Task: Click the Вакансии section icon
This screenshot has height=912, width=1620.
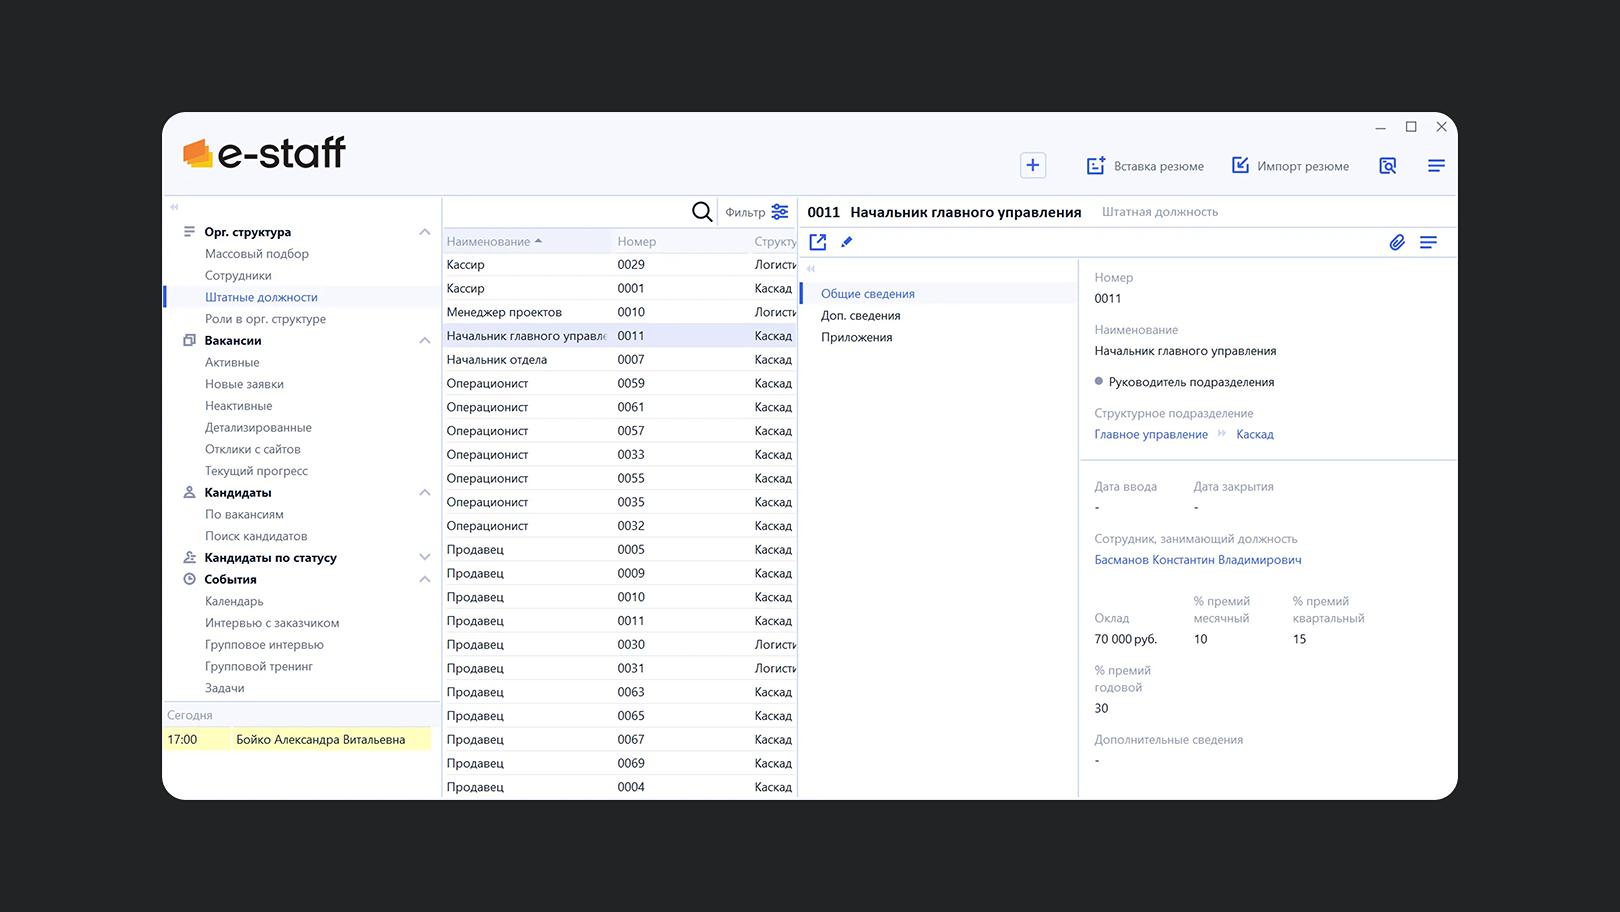Action: pyautogui.click(x=189, y=341)
